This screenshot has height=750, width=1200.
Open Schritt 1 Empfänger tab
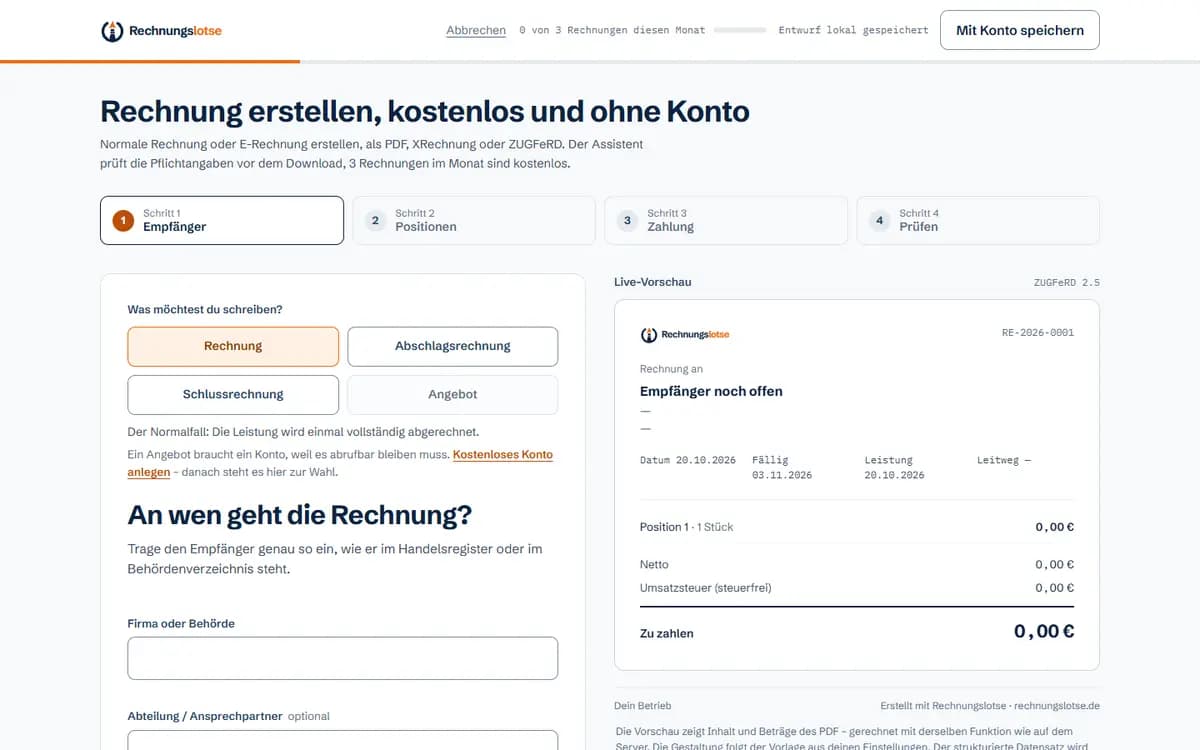point(222,220)
